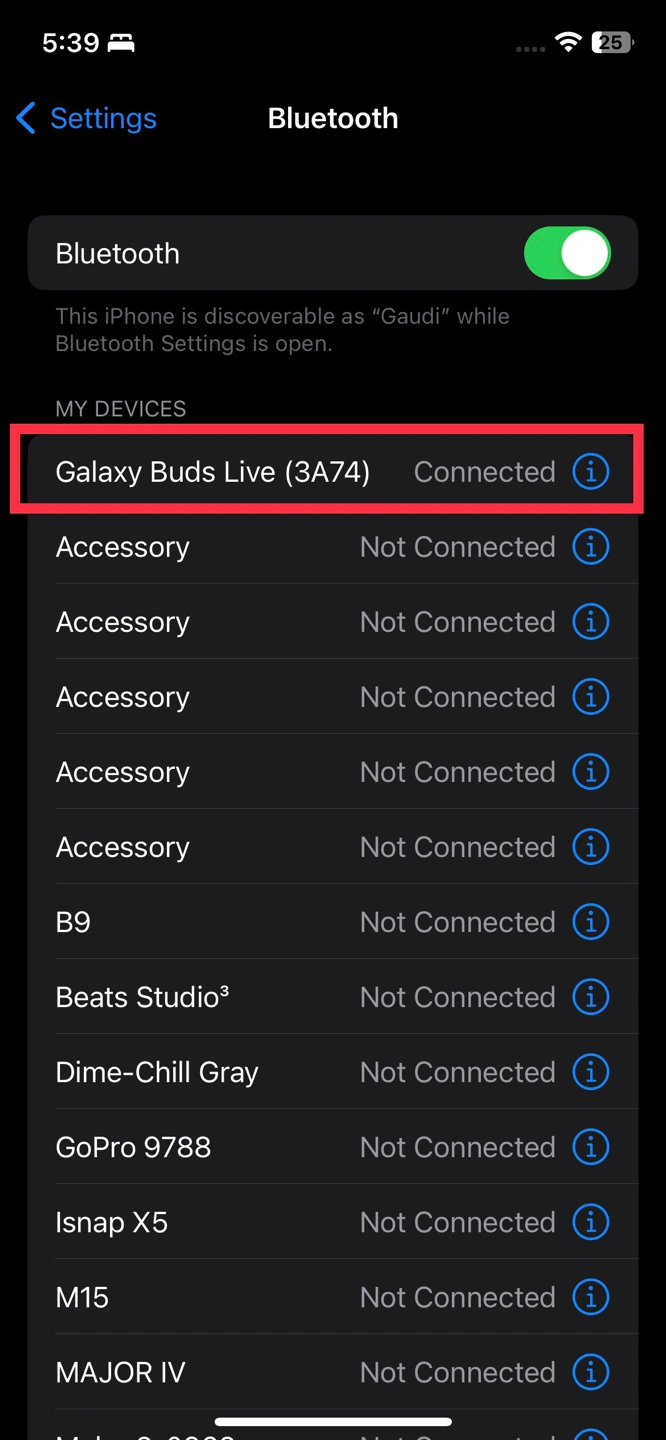Select Galaxy Buds Live (3A74) device
Viewport: 666px width, 1440px height.
tap(212, 472)
